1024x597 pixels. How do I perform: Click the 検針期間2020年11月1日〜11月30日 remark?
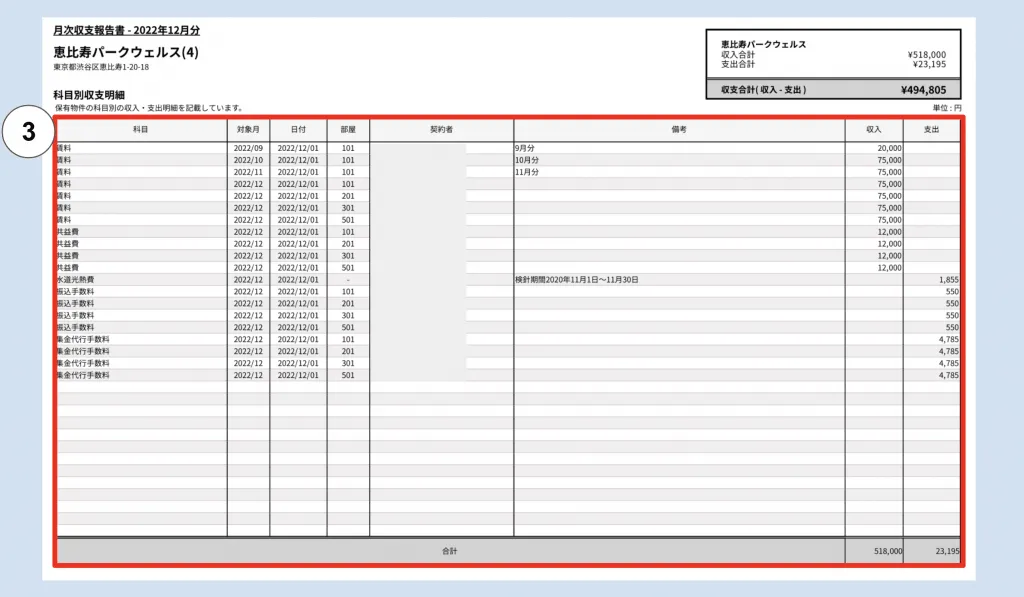[577, 280]
